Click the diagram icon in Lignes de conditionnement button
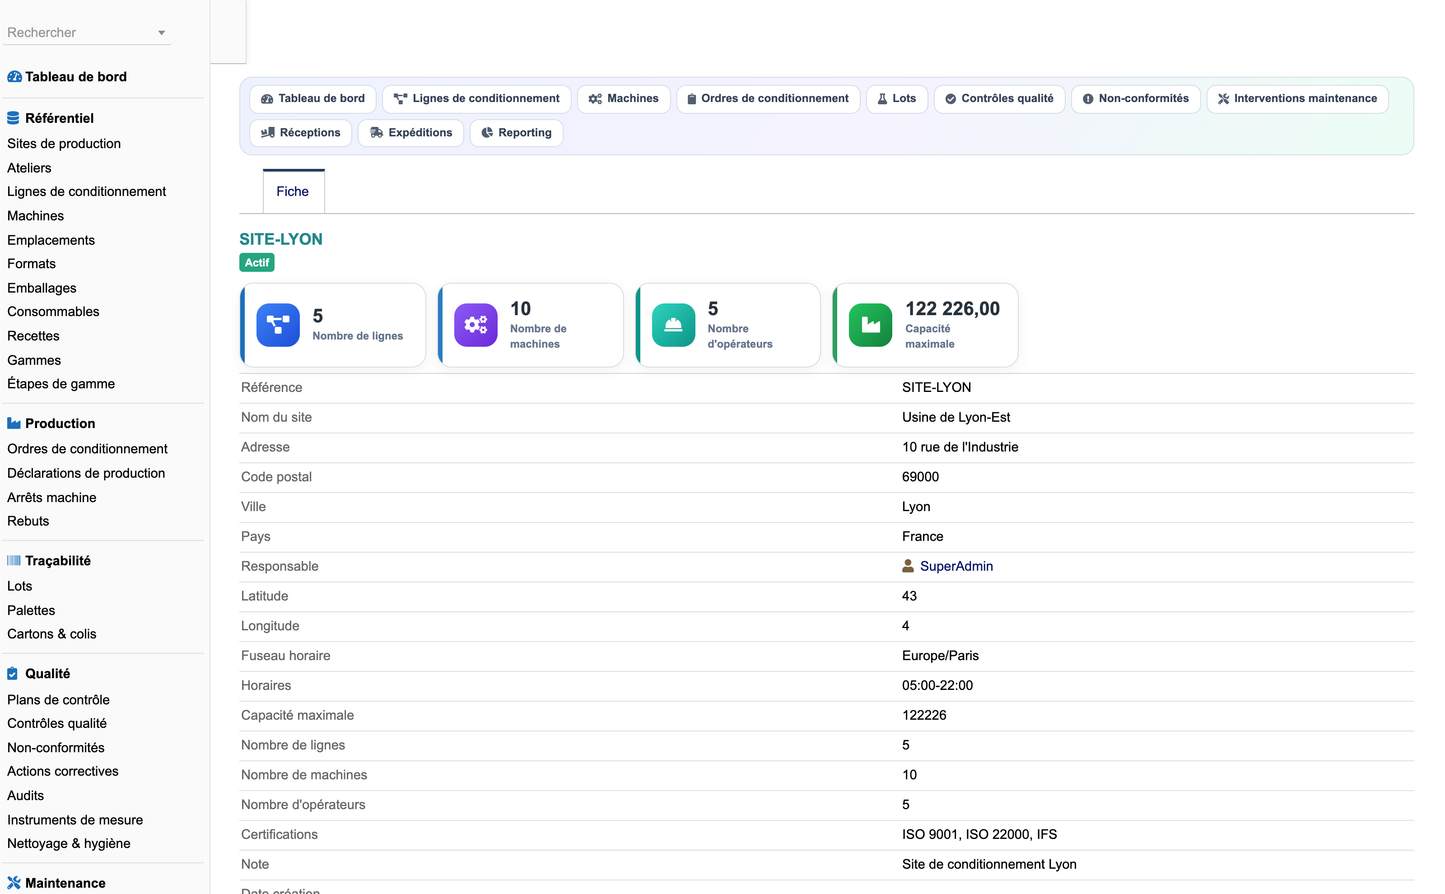 401,99
